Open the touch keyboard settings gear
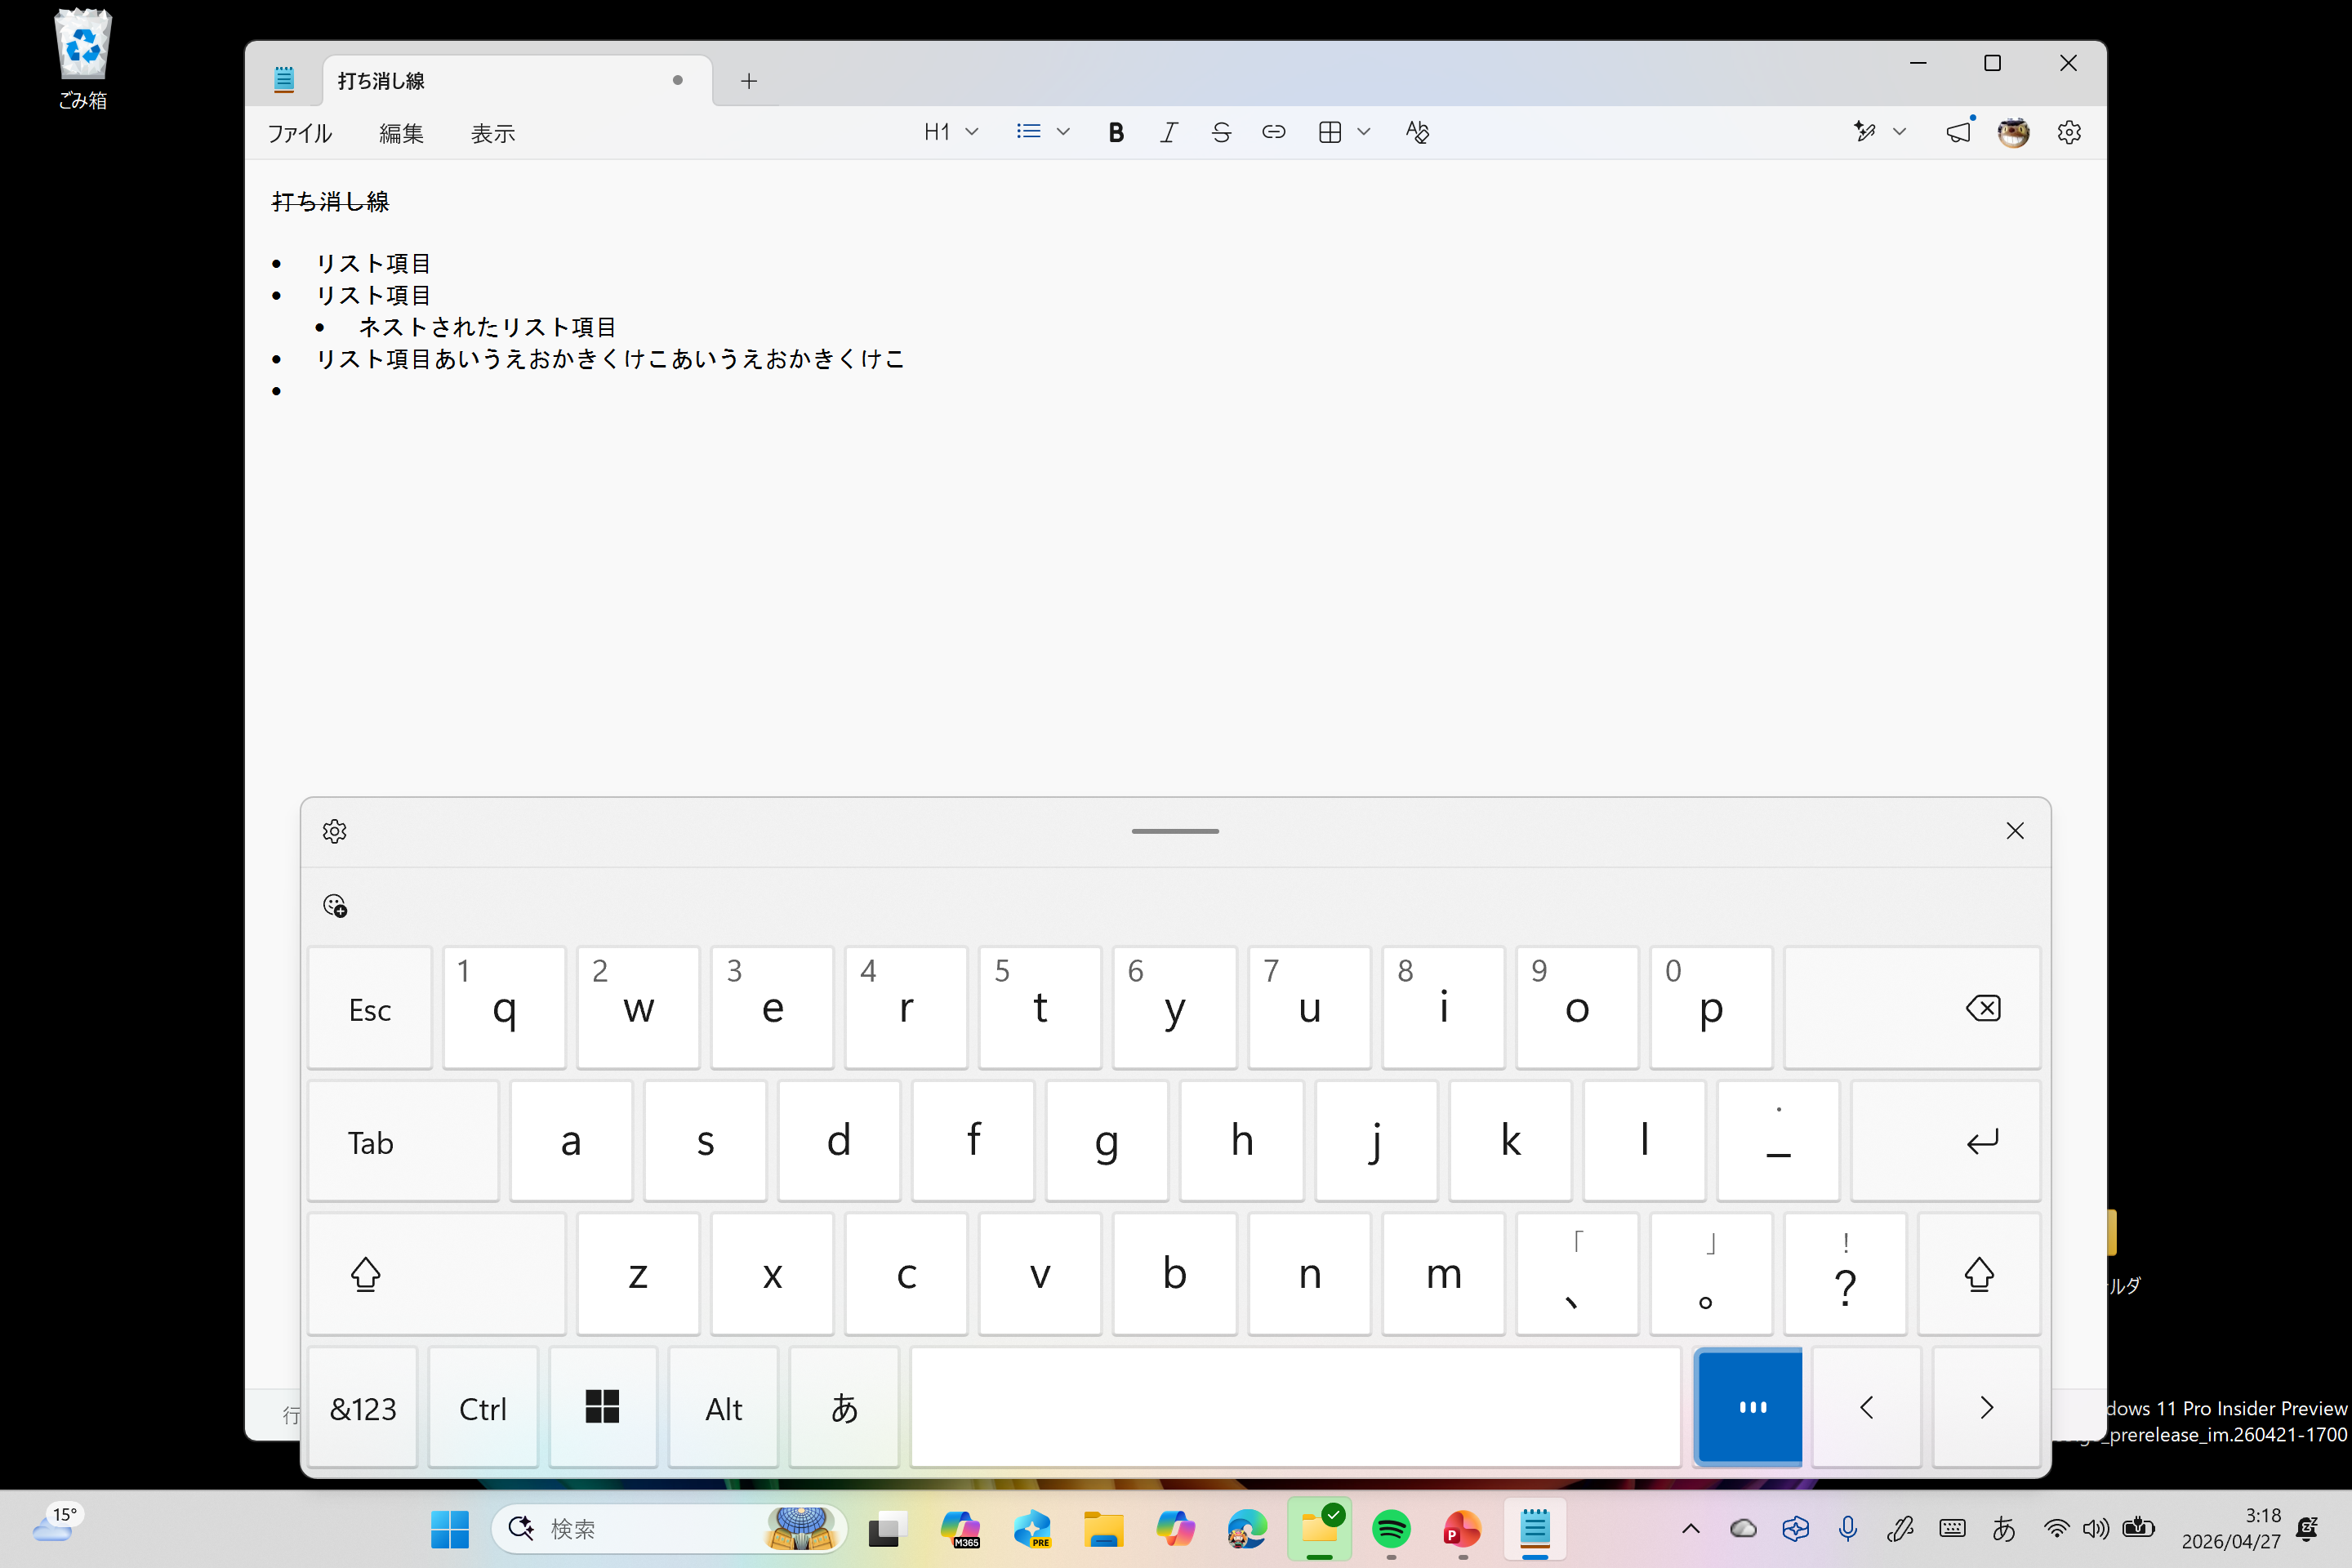Viewport: 2352px width, 1568px height. (x=334, y=830)
